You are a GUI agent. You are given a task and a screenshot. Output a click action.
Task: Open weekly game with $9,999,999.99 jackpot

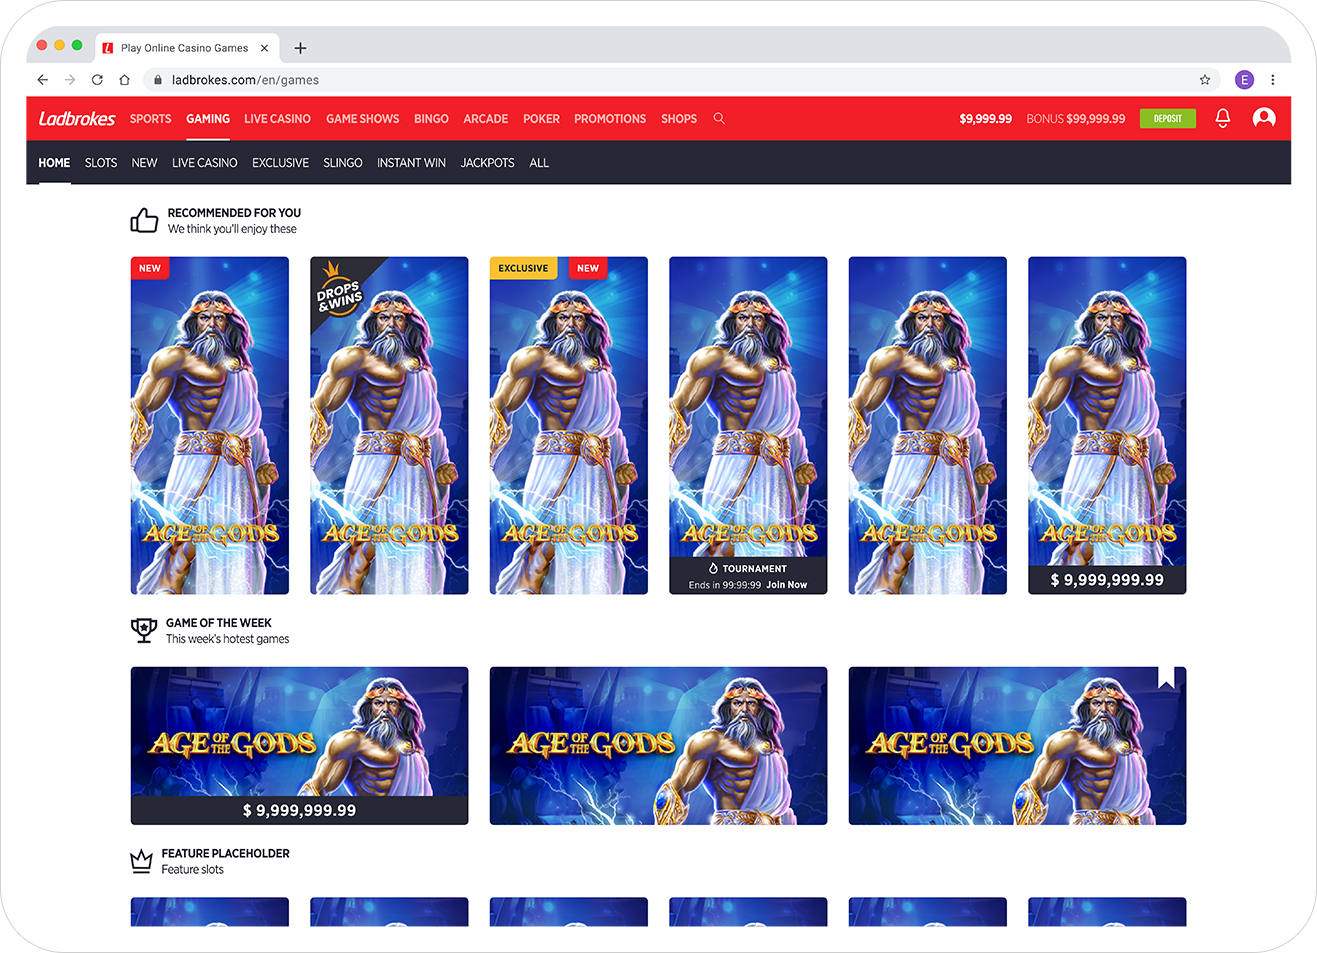(x=299, y=746)
